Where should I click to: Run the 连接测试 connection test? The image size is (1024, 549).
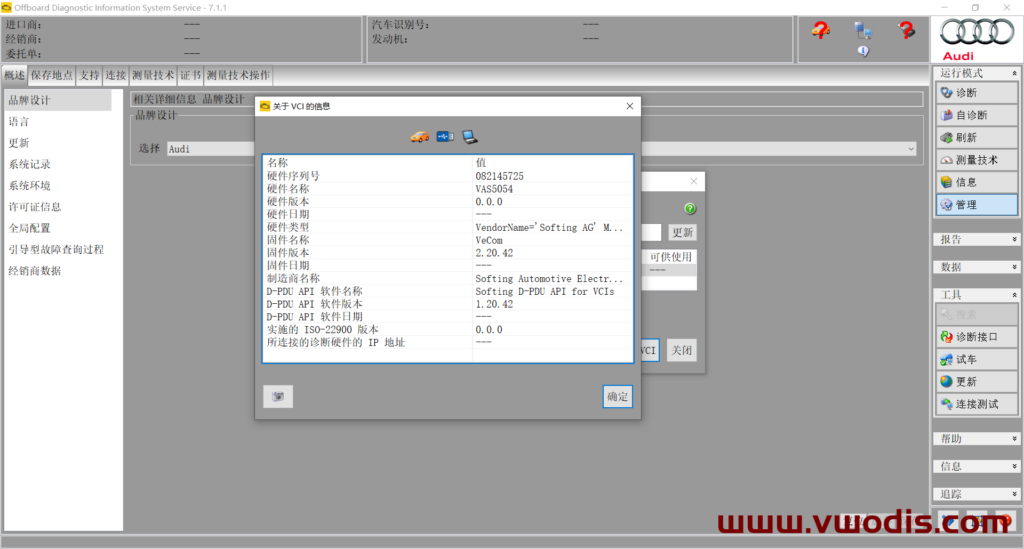(x=976, y=404)
